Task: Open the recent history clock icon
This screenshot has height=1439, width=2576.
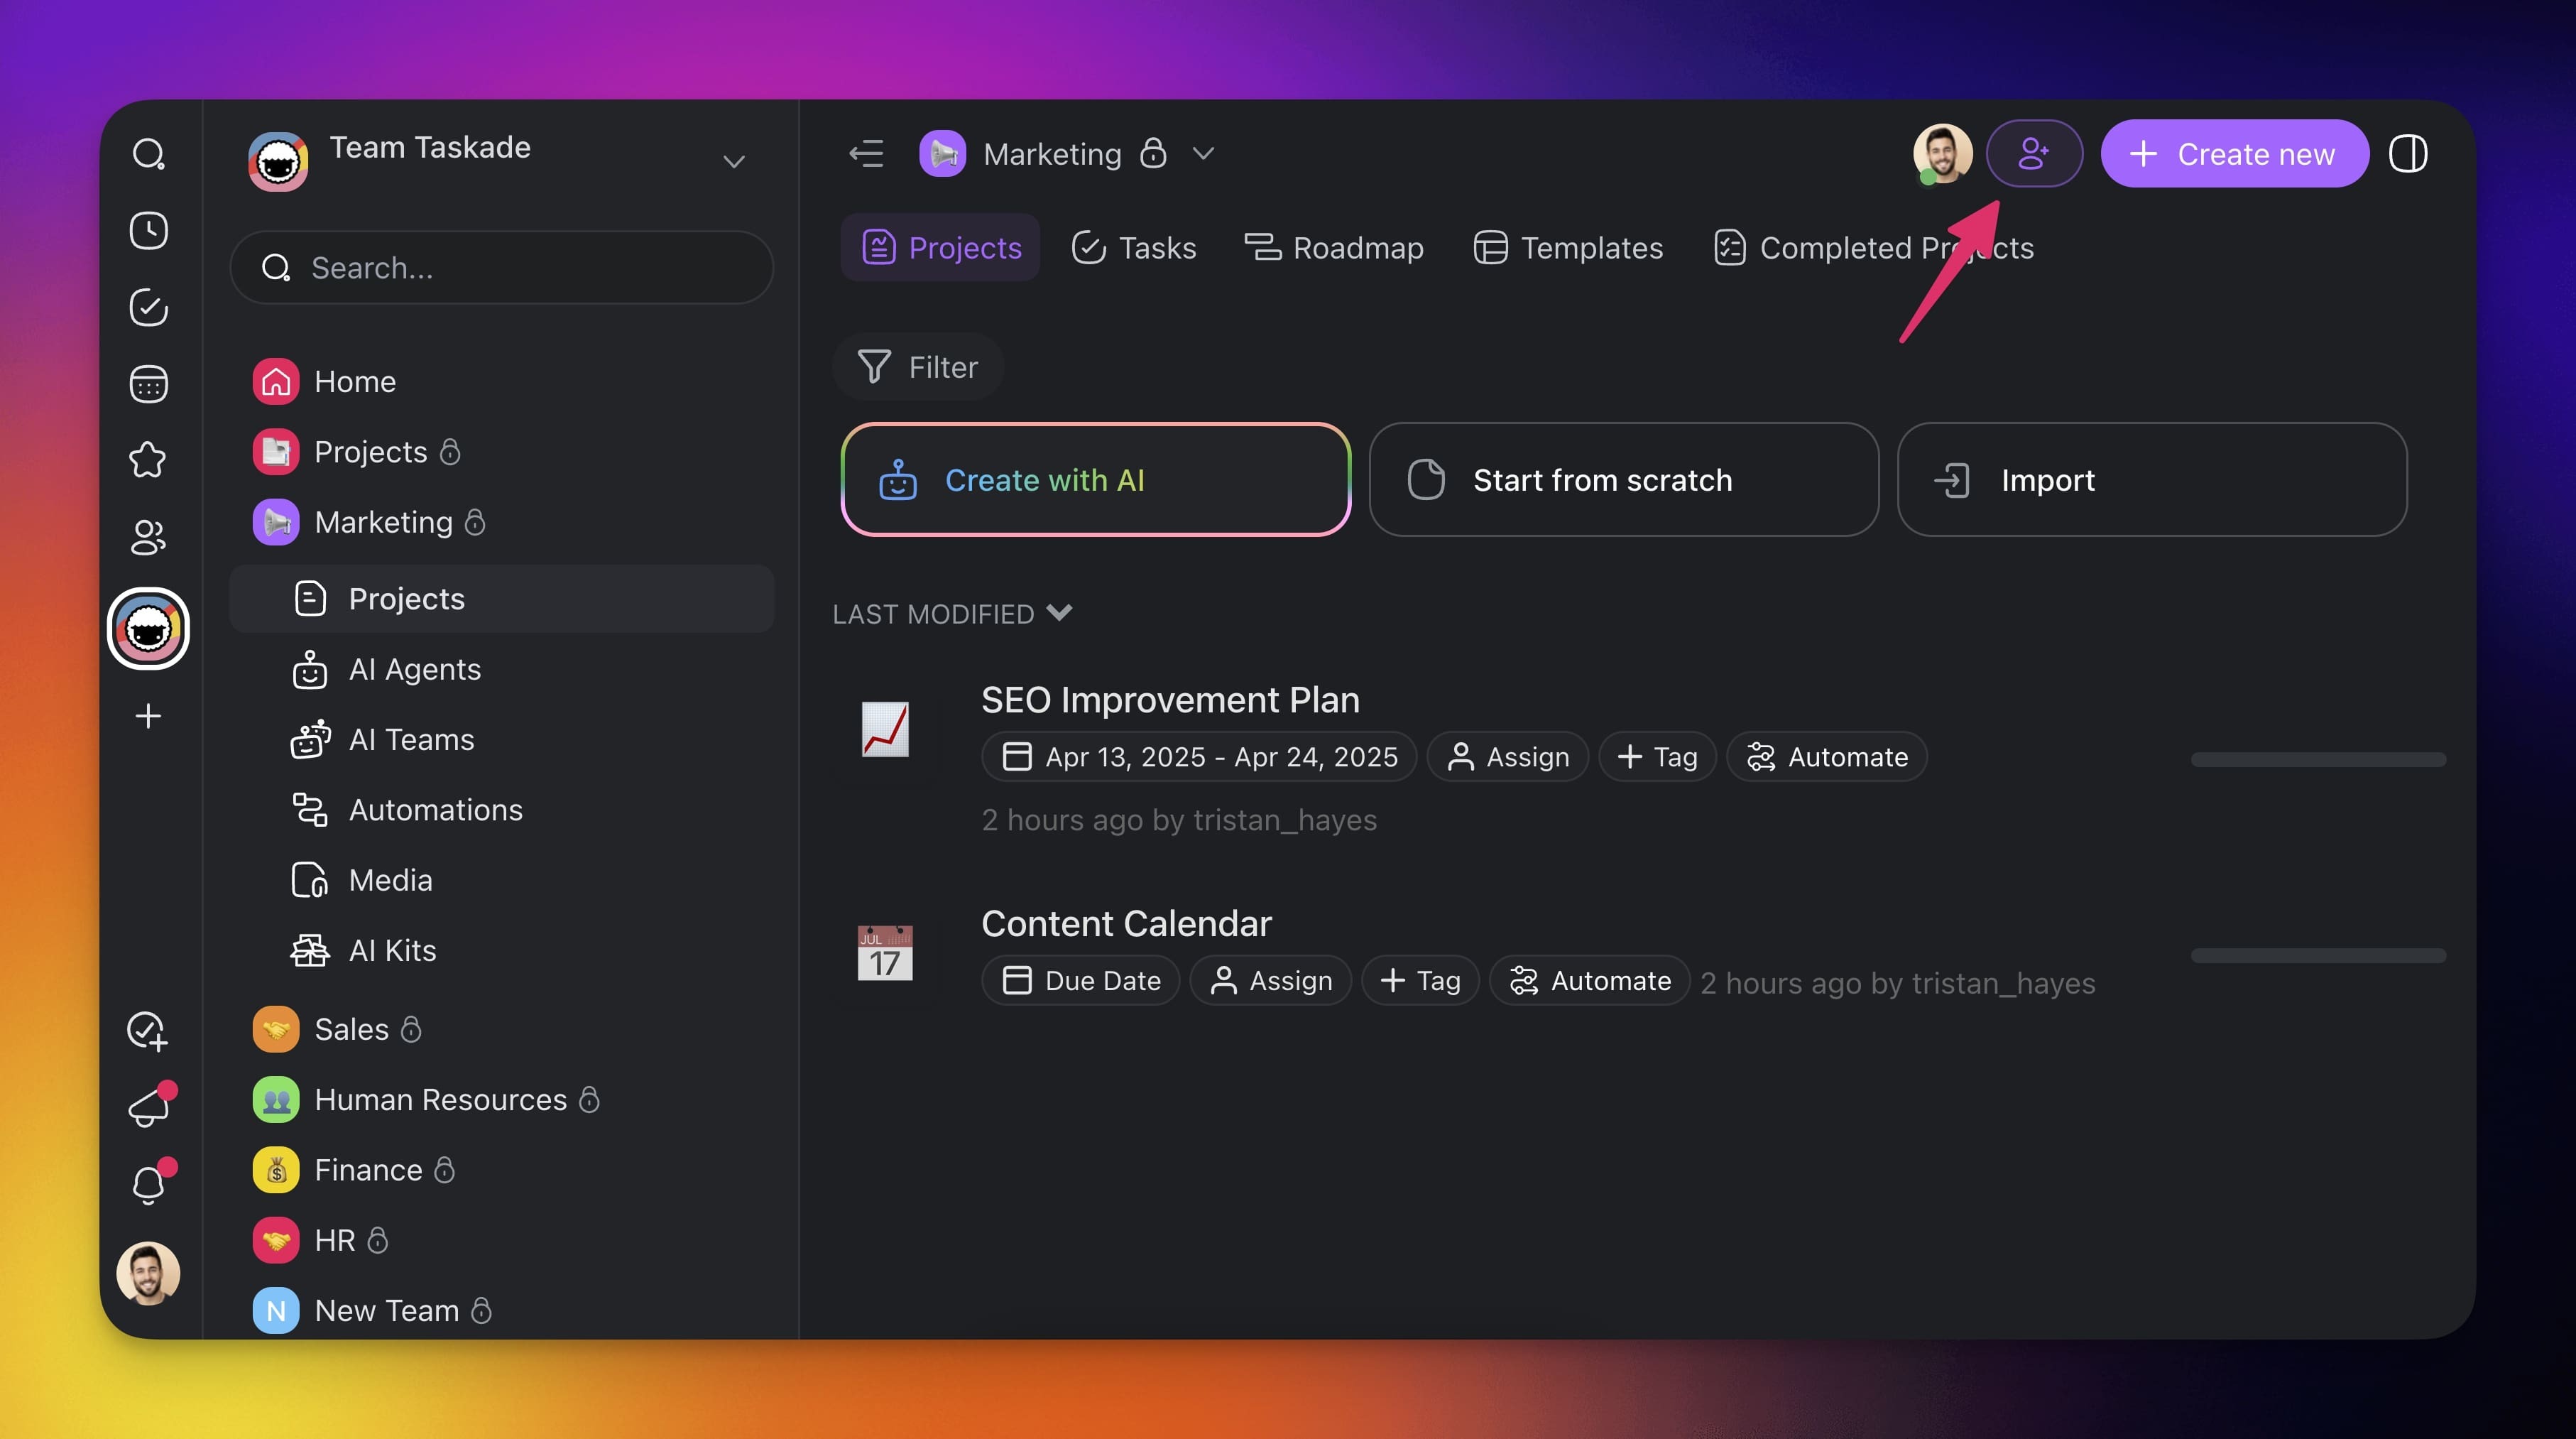Action: (x=148, y=231)
